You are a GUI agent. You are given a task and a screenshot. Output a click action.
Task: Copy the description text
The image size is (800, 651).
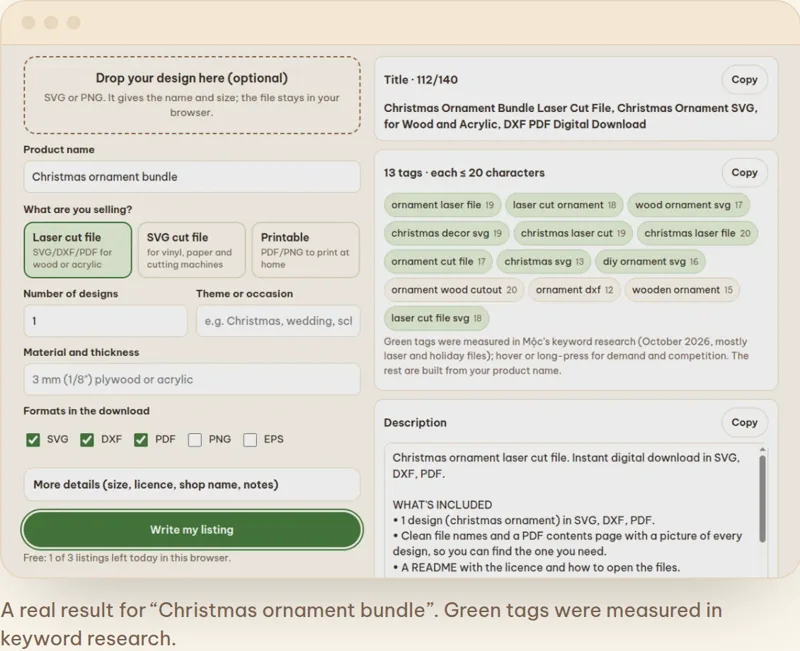pyautogui.click(x=744, y=422)
